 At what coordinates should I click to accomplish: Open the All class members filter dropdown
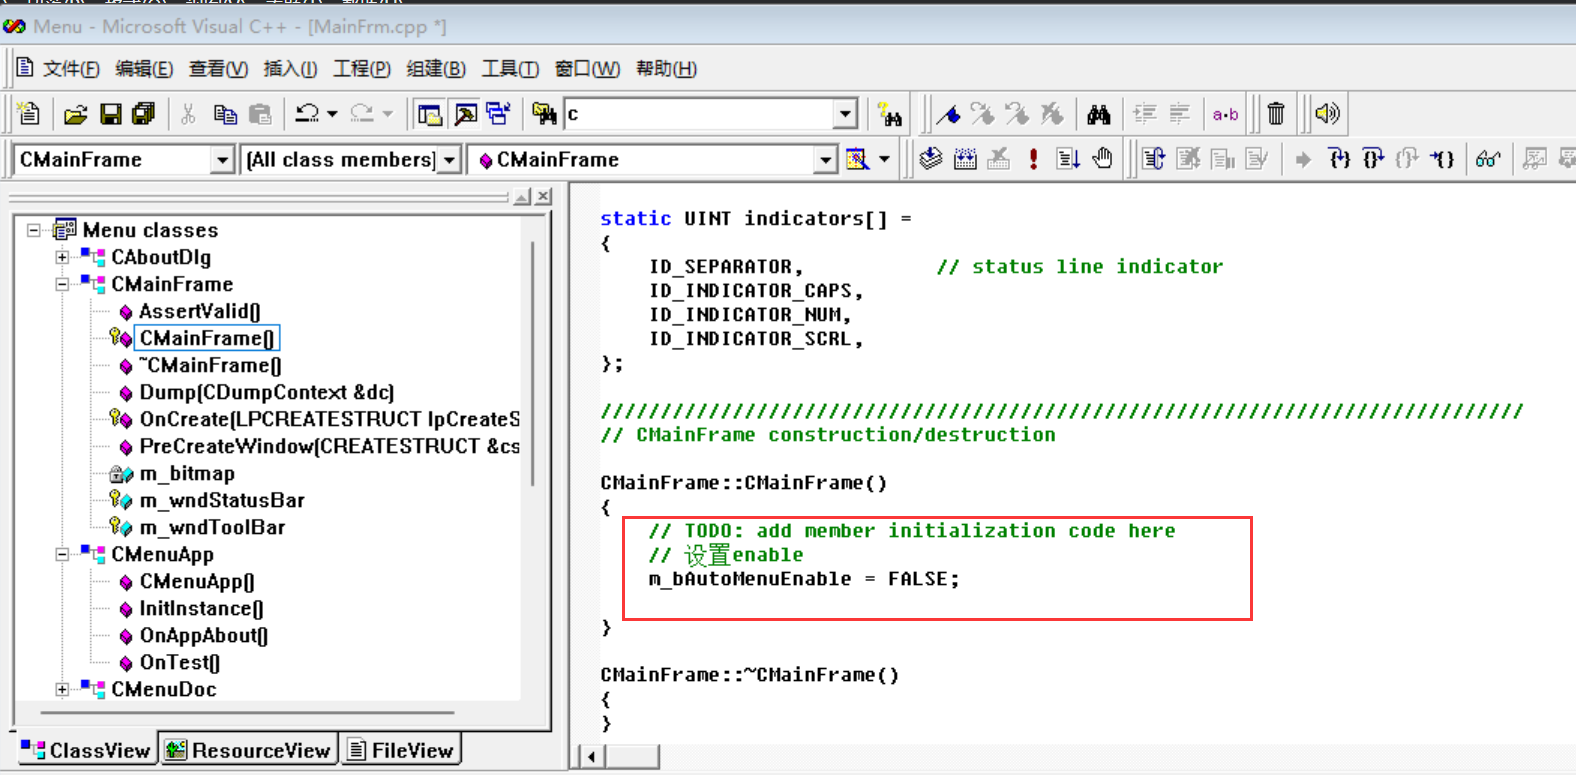click(x=449, y=160)
